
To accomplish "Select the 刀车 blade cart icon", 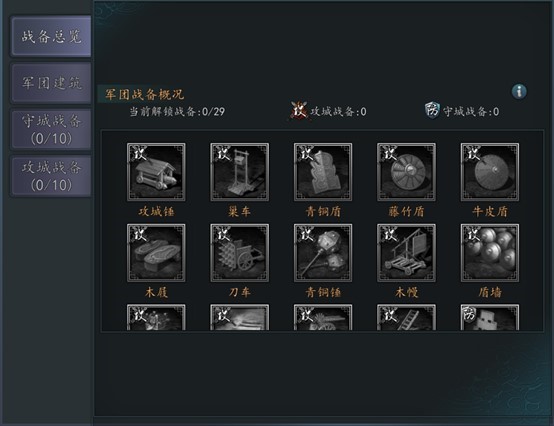I will (240, 253).
